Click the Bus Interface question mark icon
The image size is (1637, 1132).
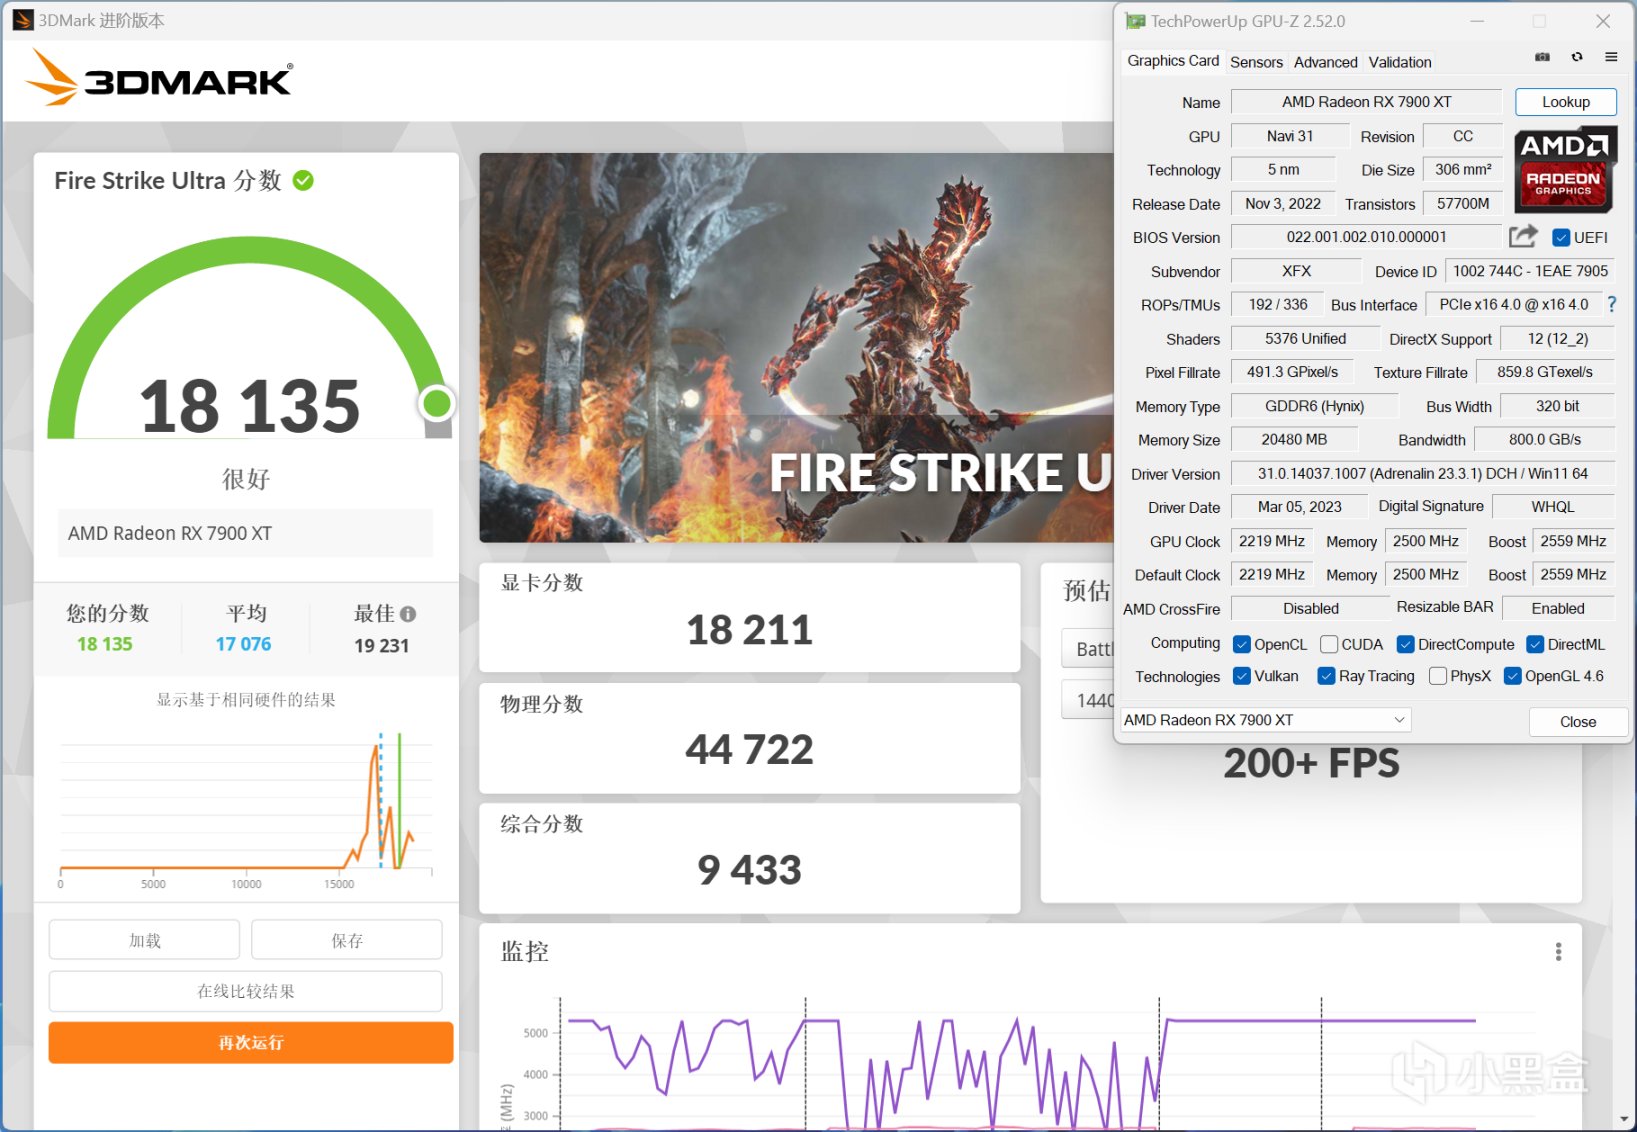1611,304
